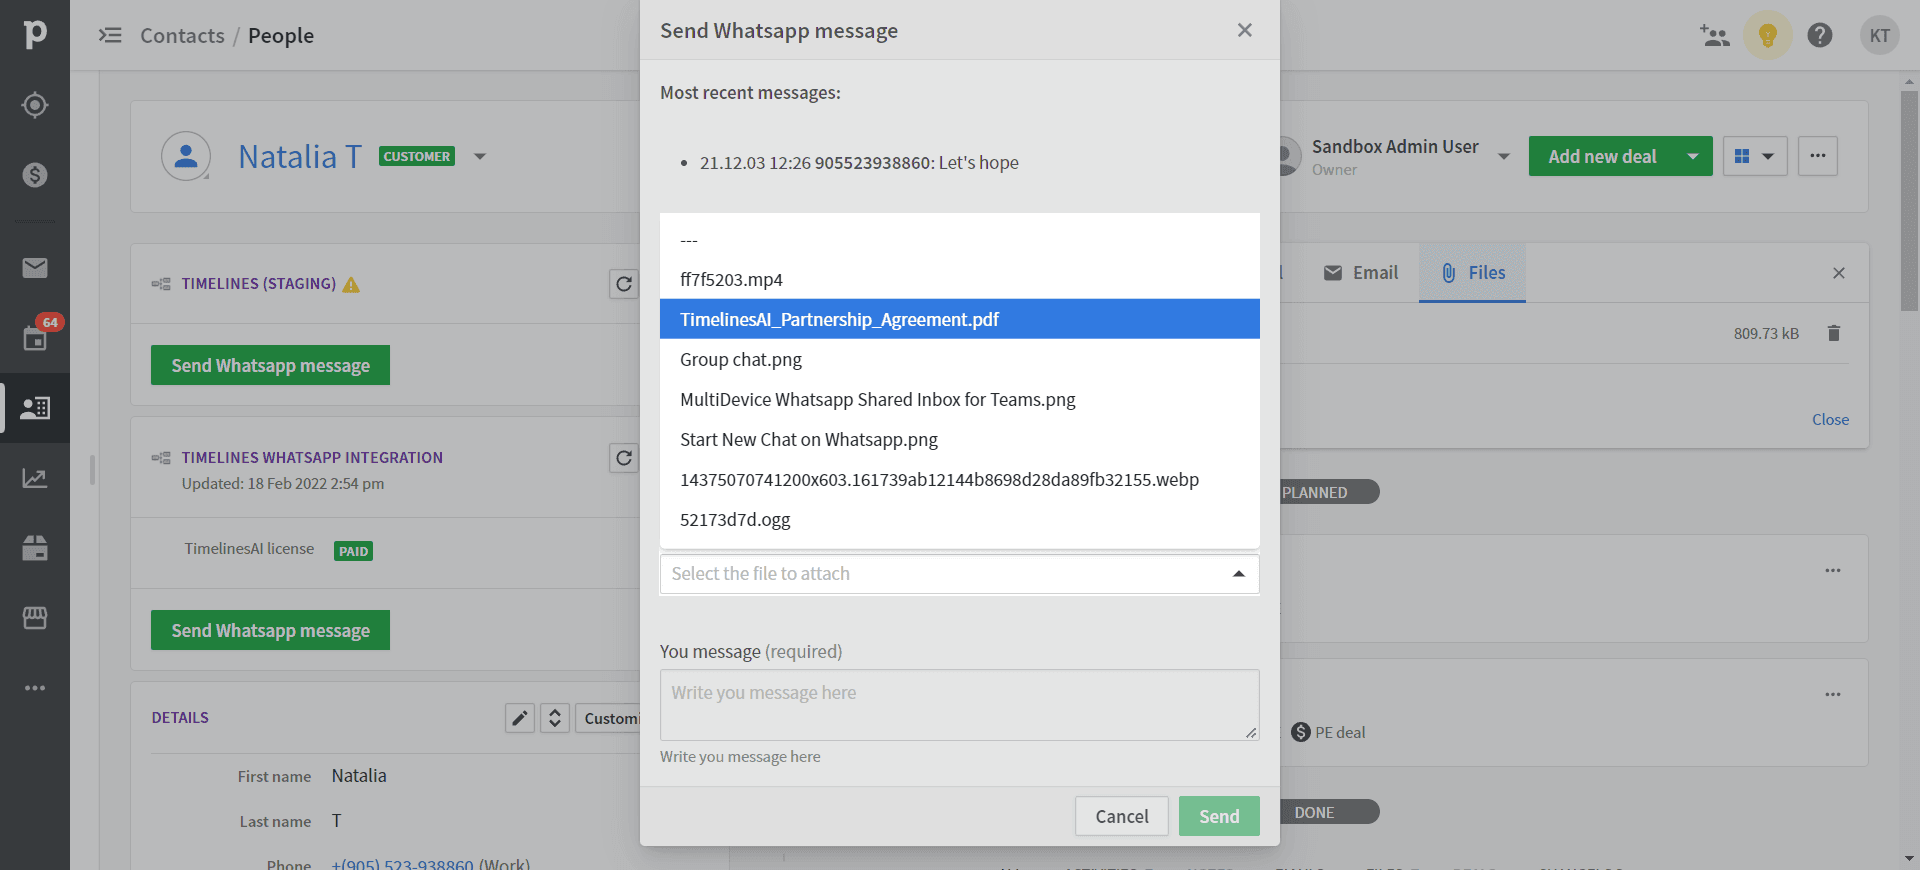Expand the Sandbox Admin User owner dropdown
Viewport: 1920px width, 870px height.
(1504, 157)
